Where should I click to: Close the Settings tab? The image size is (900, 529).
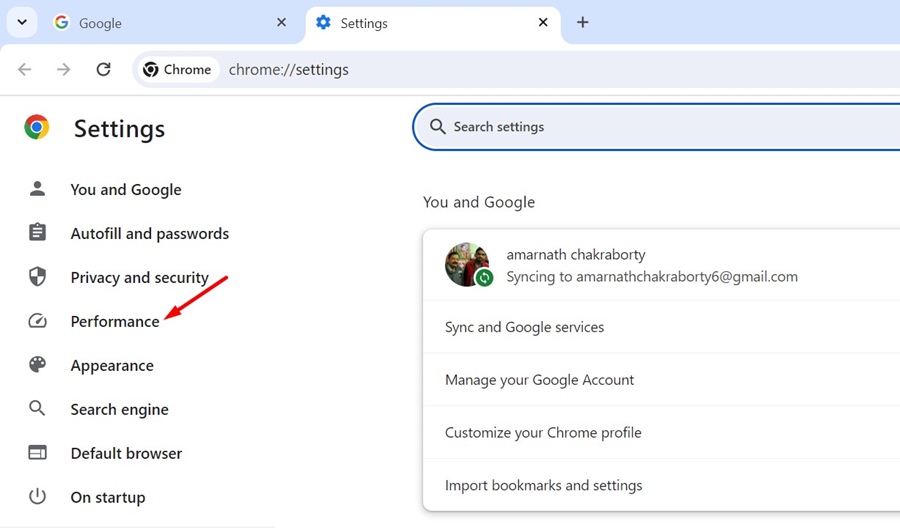point(543,22)
